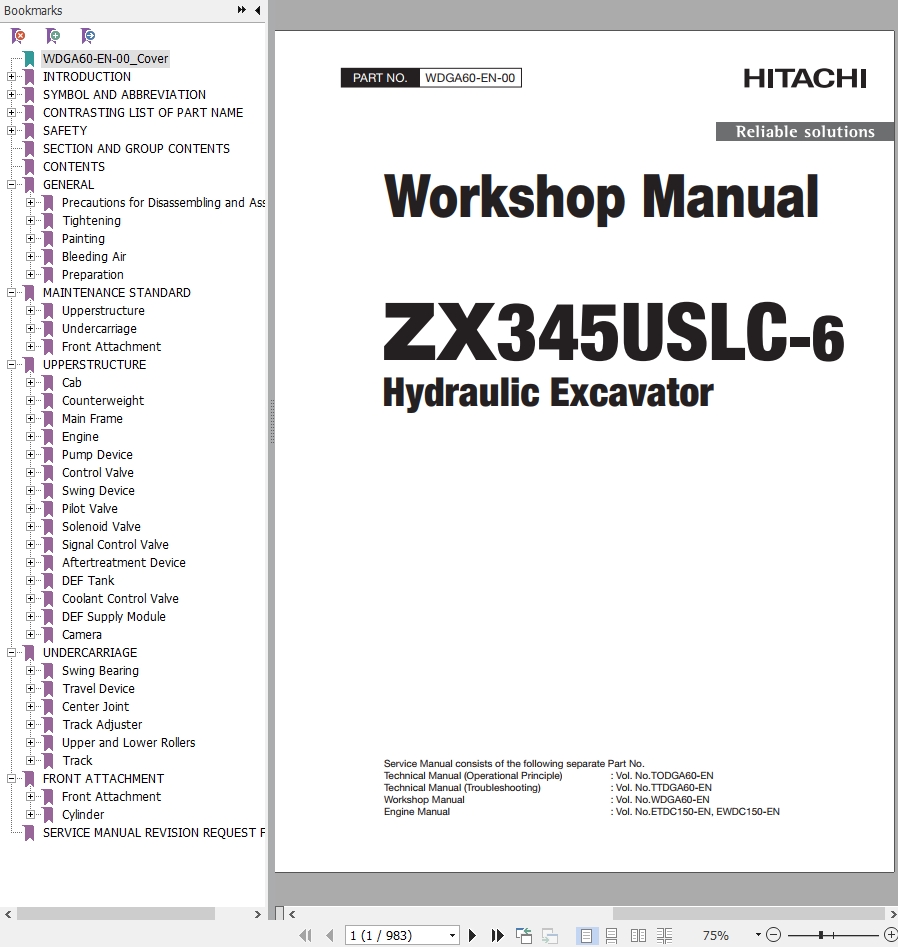This screenshot has height=947, width=898.
Task: Open the zoom level dropdown arrow
Action: (758, 935)
